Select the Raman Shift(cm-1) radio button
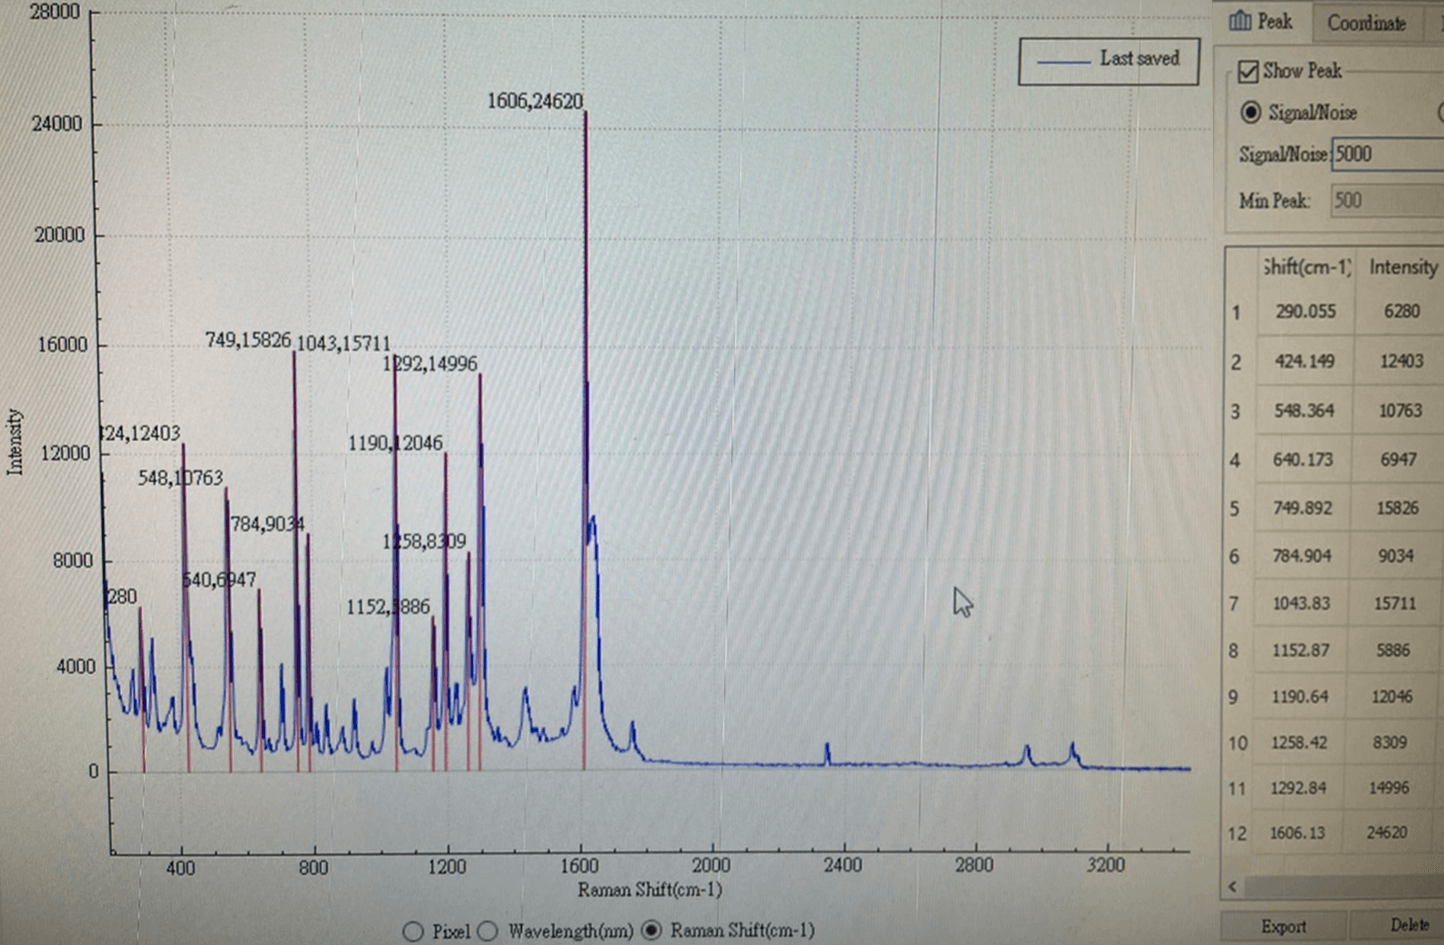 (651, 930)
